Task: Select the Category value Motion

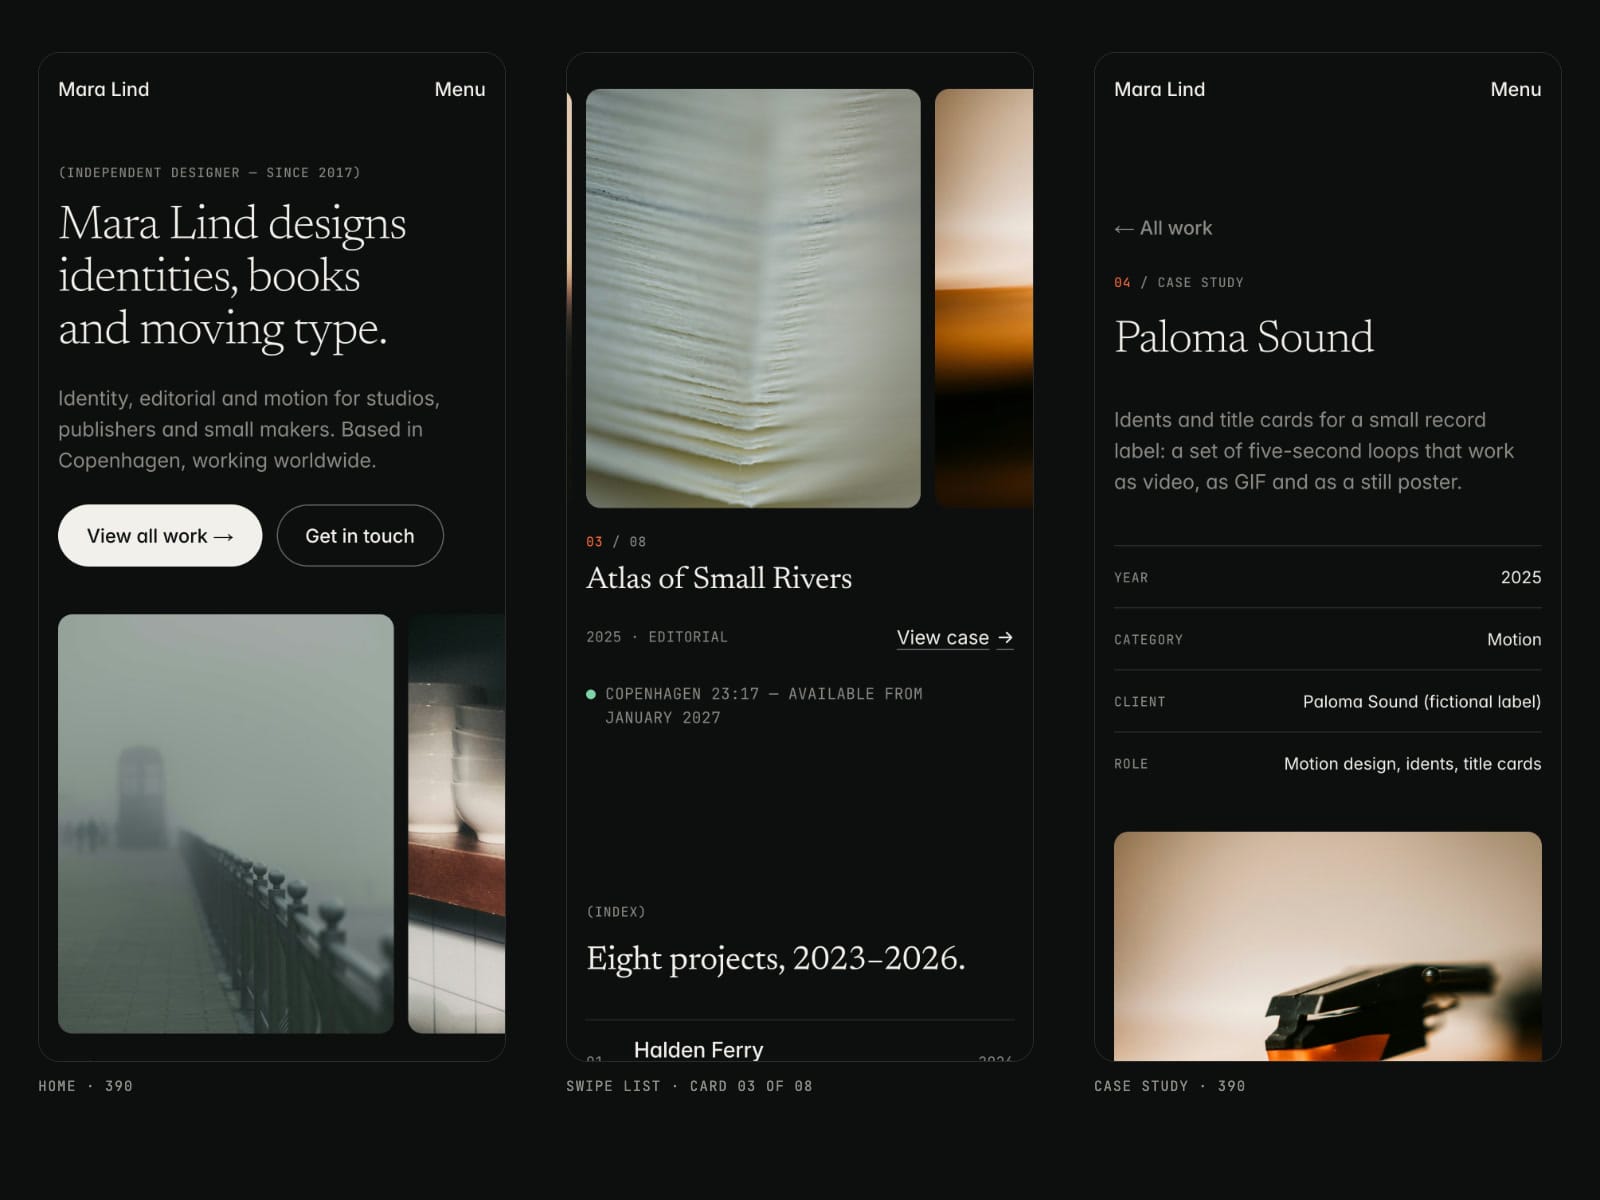Action: tap(1514, 639)
